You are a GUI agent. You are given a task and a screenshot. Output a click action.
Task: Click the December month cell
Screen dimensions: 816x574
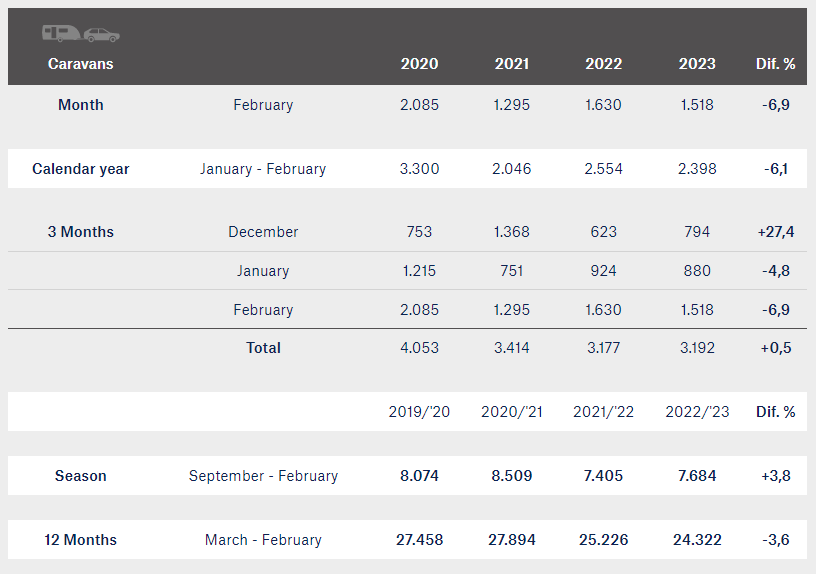263,232
